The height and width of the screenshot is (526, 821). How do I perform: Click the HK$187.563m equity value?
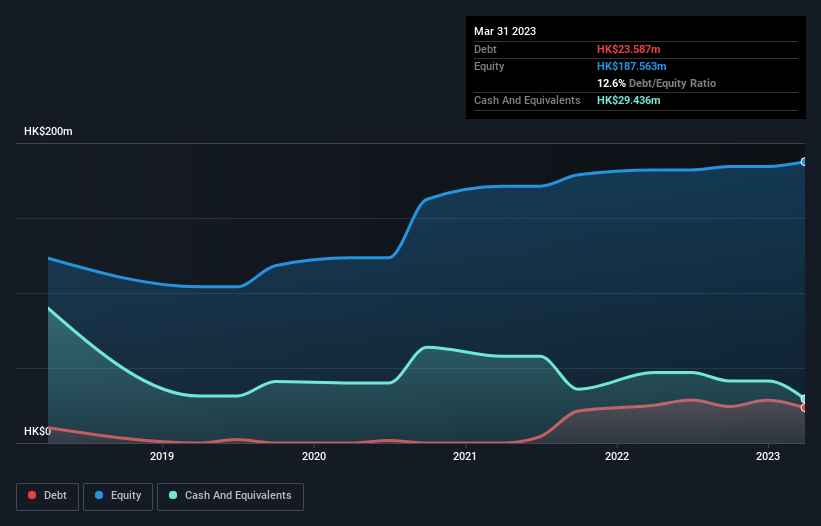coord(631,66)
